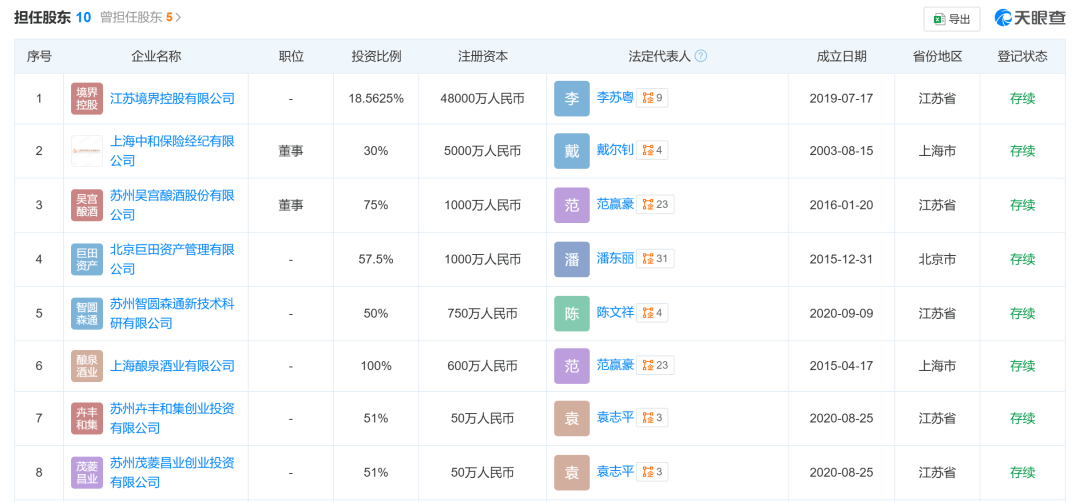
Task: Select the 2003-08-15 establishment date
Action: click(841, 151)
